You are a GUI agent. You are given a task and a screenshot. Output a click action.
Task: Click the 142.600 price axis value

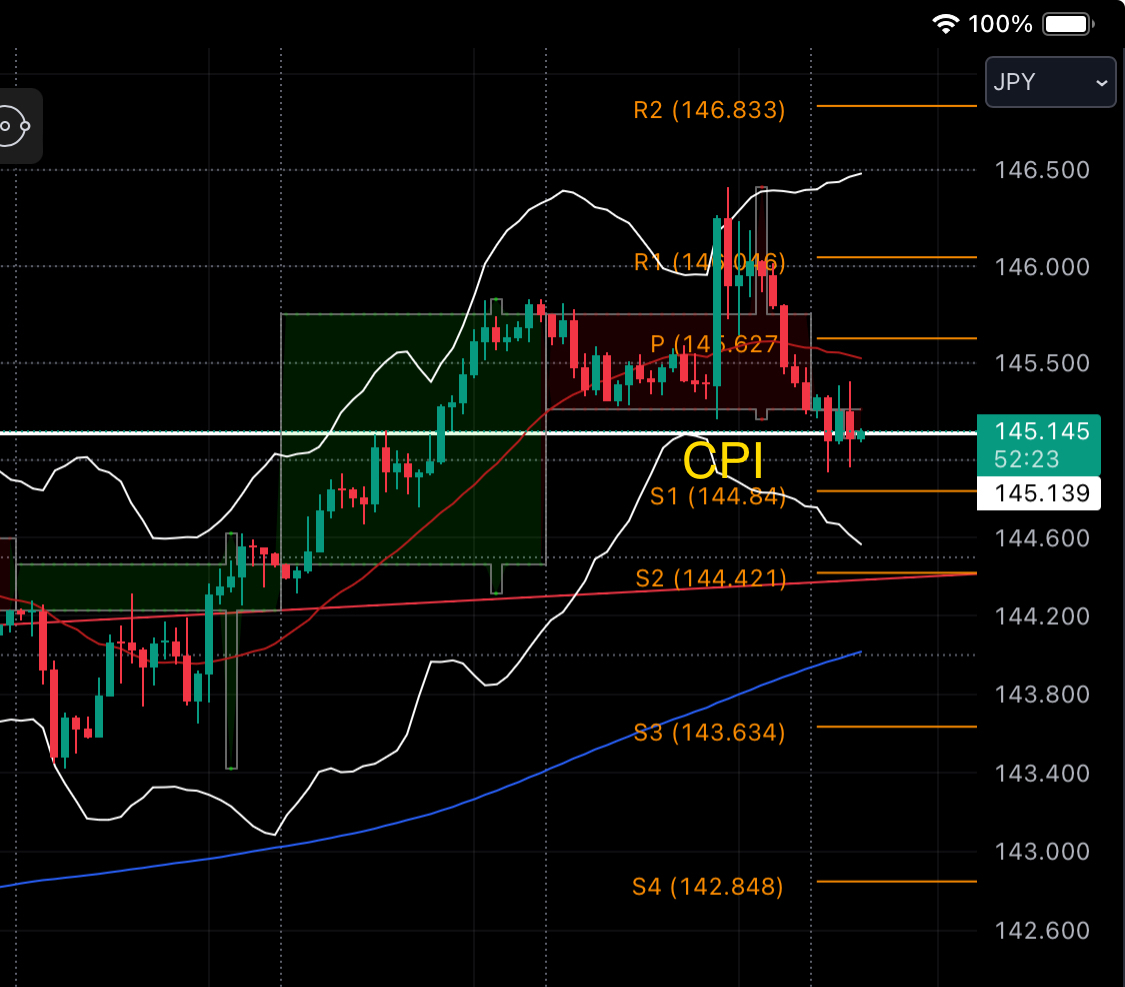1042,930
